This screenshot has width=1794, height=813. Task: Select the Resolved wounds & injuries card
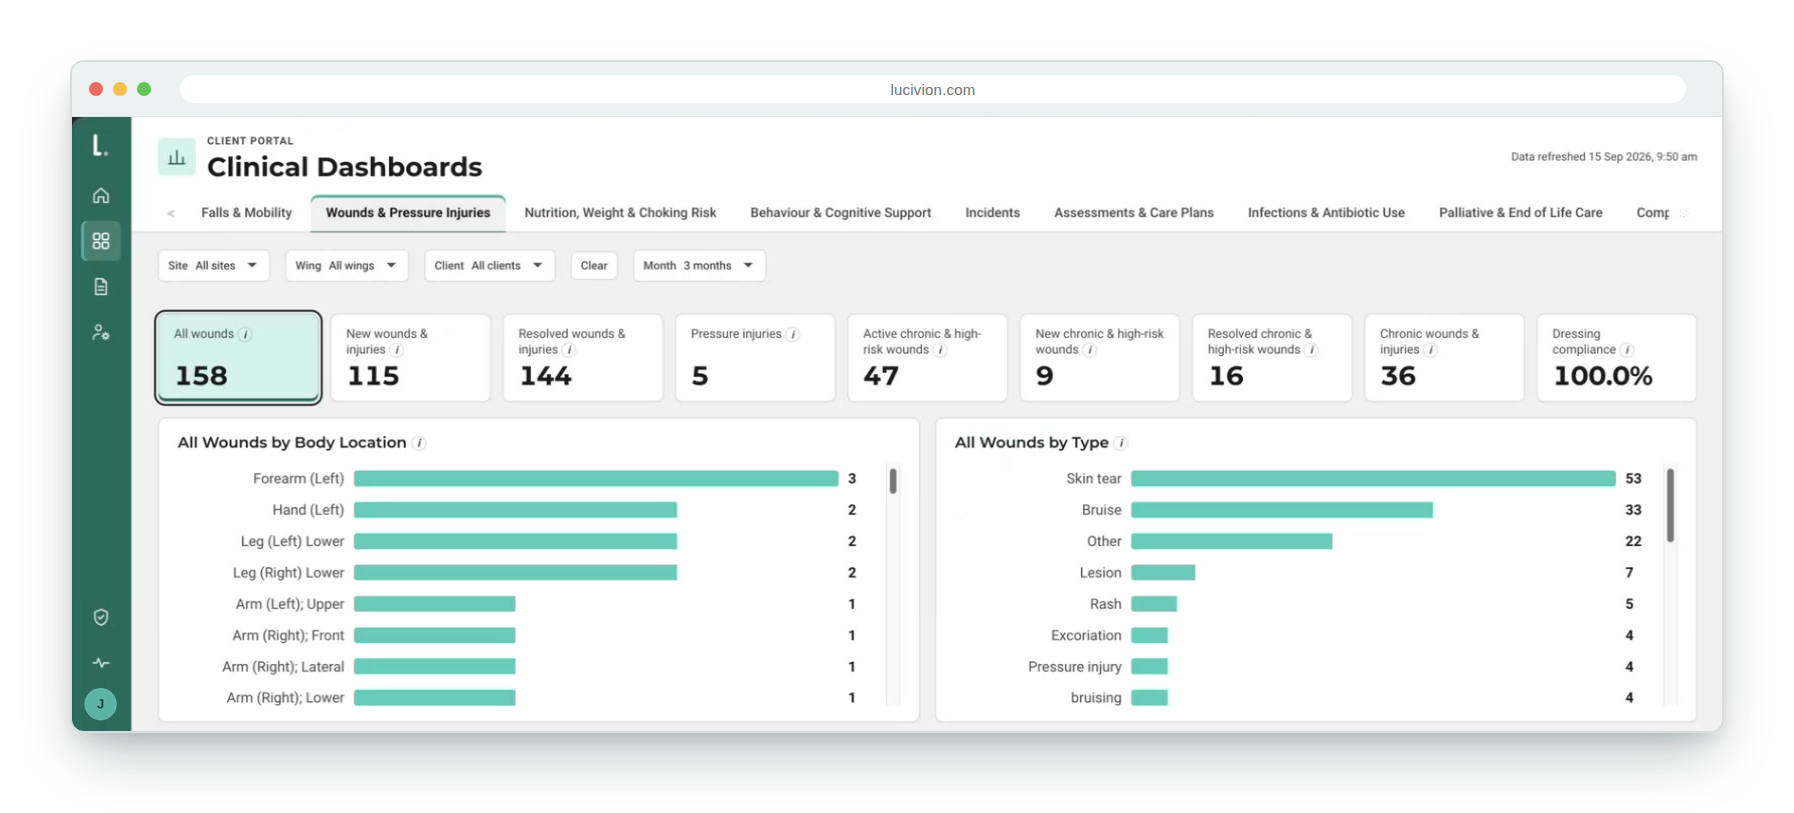pos(583,358)
